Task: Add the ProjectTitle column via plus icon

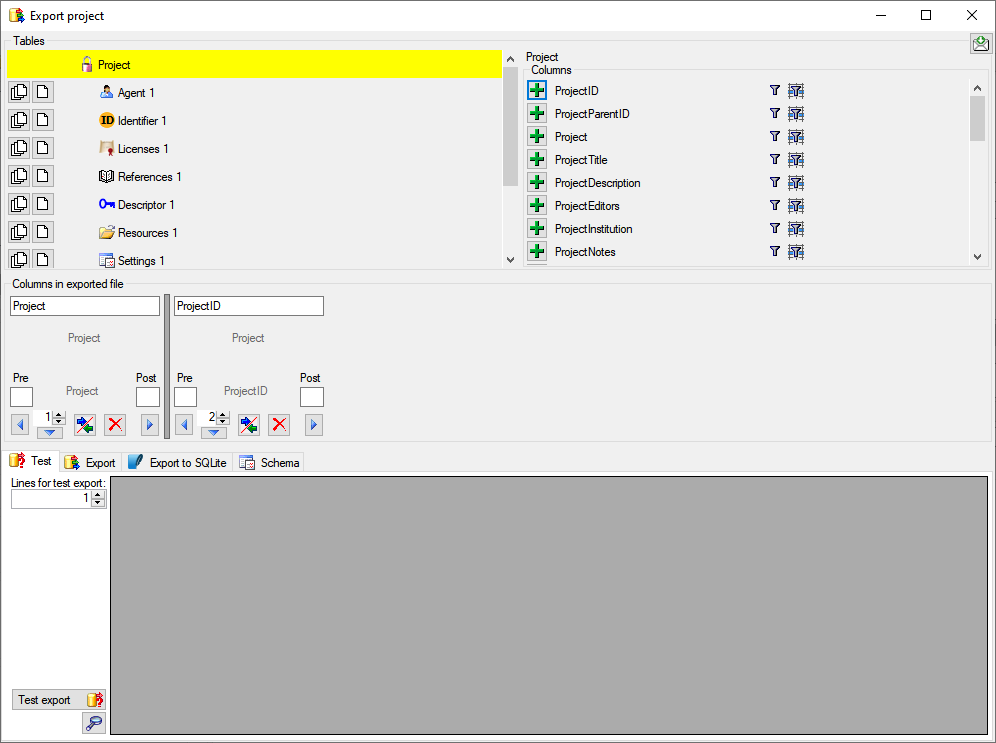Action: 537,159
